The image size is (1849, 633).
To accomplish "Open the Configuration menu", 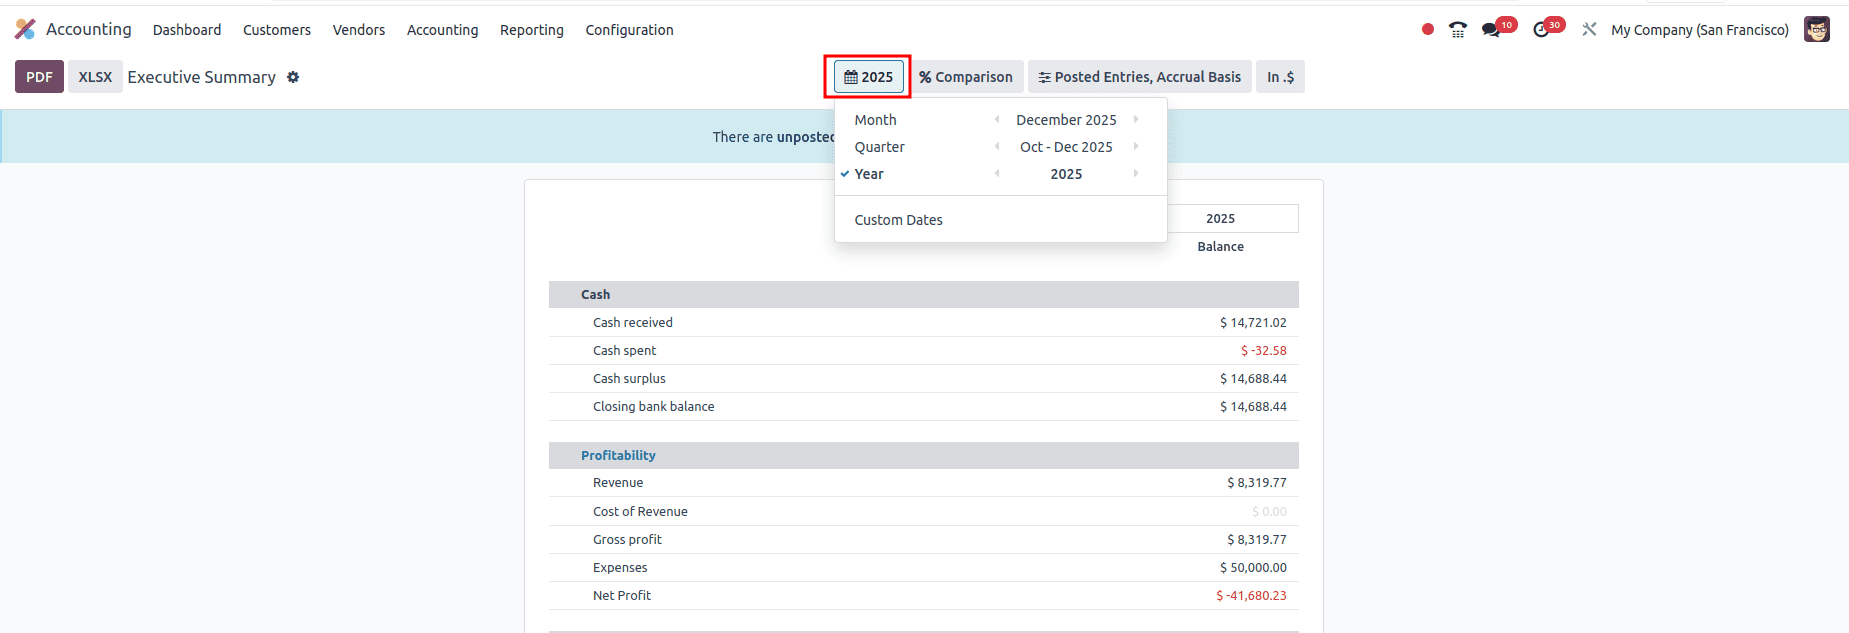I will coord(629,30).
